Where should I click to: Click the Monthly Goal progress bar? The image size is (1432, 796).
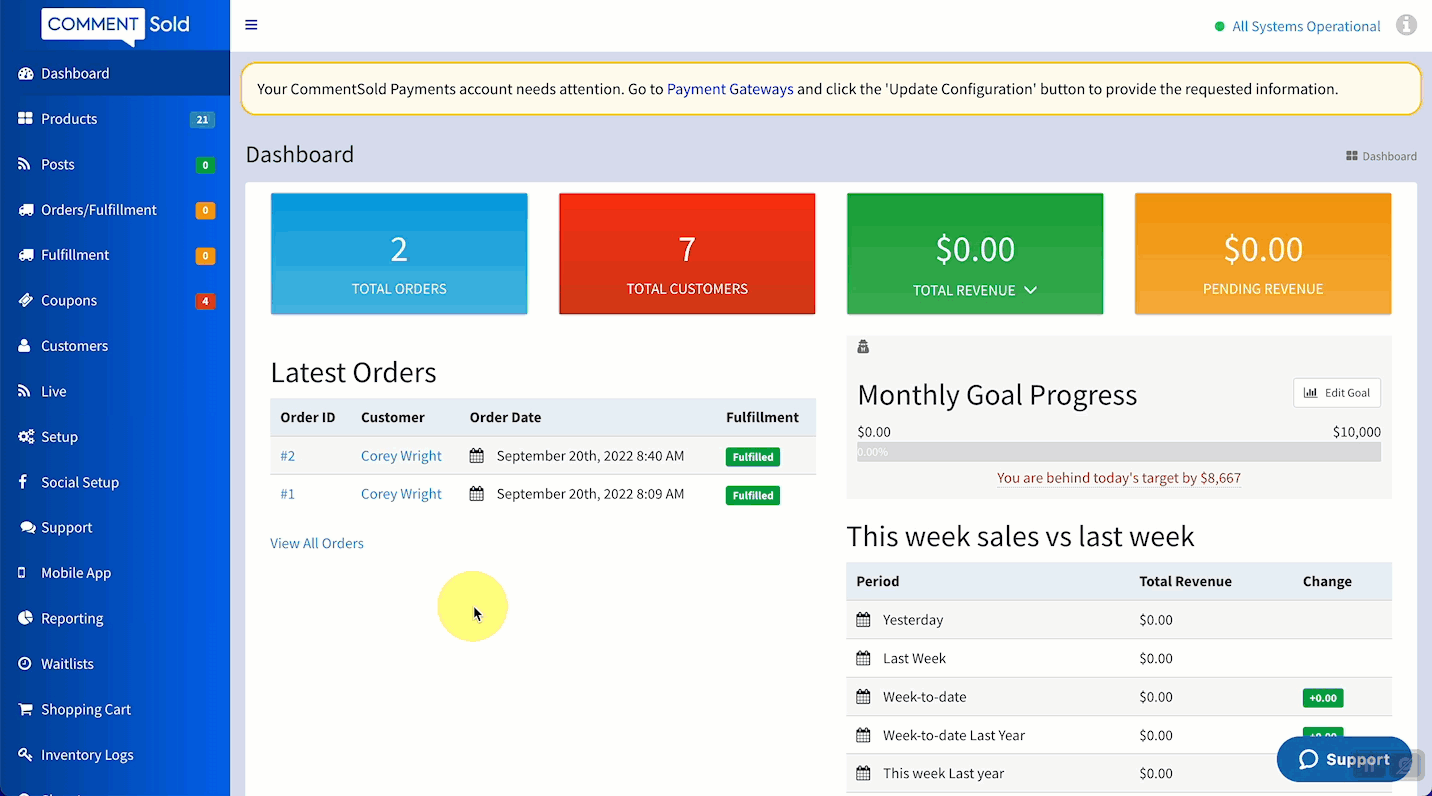coord(1118,452)
